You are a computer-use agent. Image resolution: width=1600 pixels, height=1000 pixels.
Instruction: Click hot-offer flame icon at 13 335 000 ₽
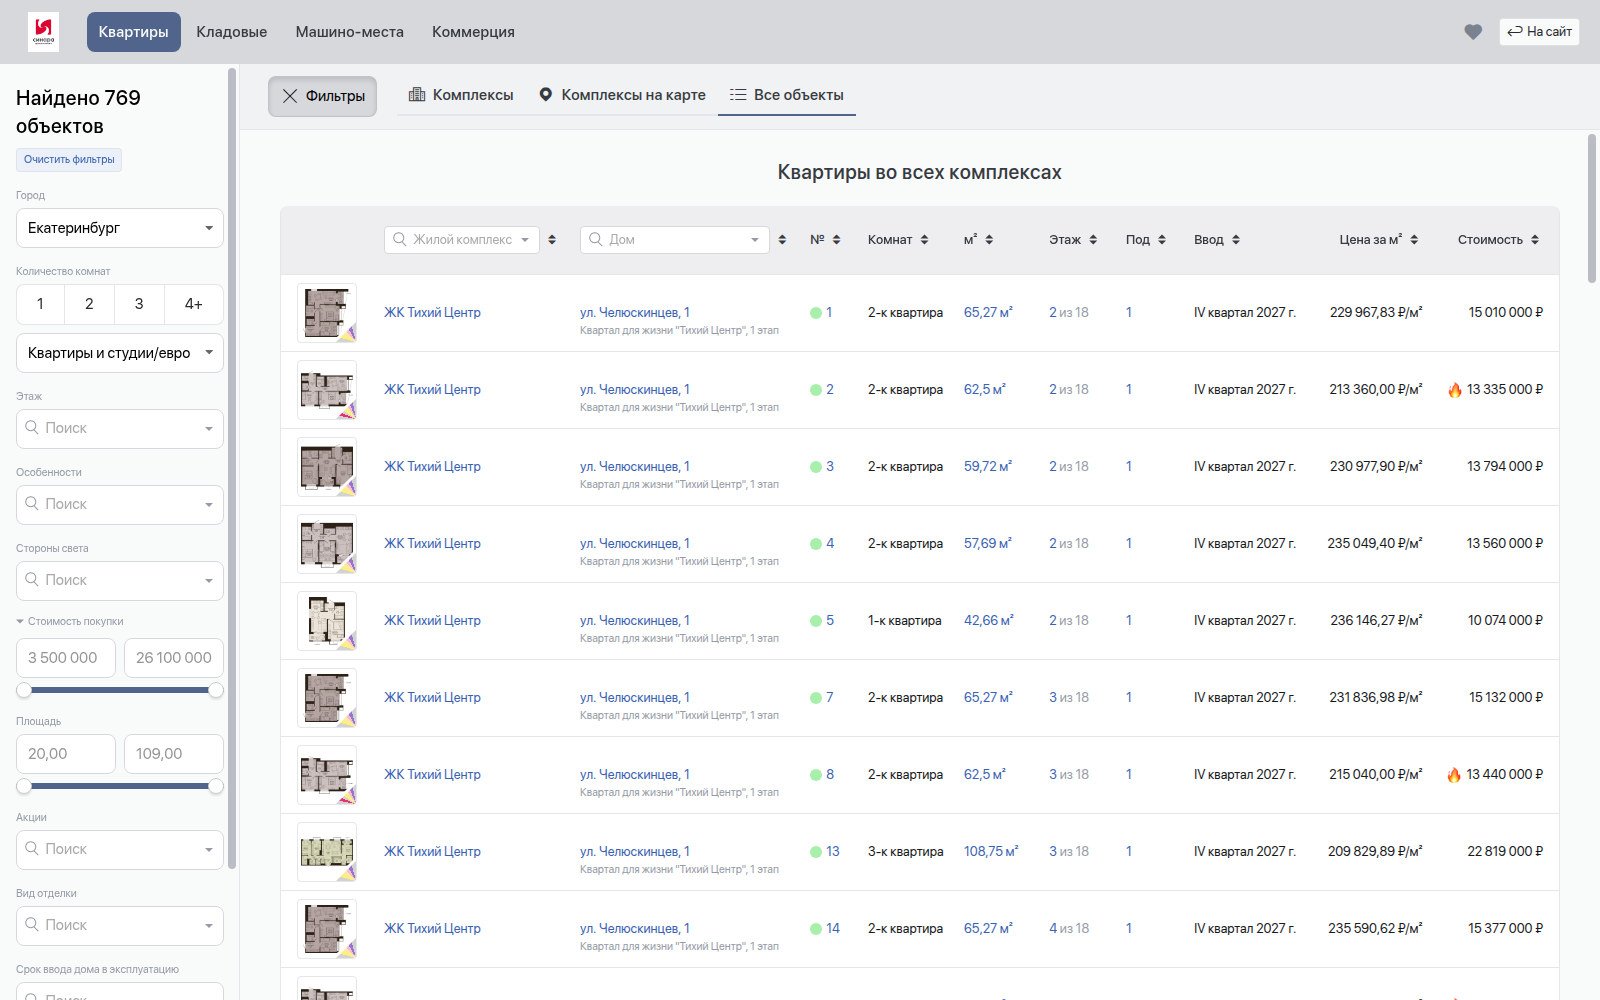(x=1455, y=390)
